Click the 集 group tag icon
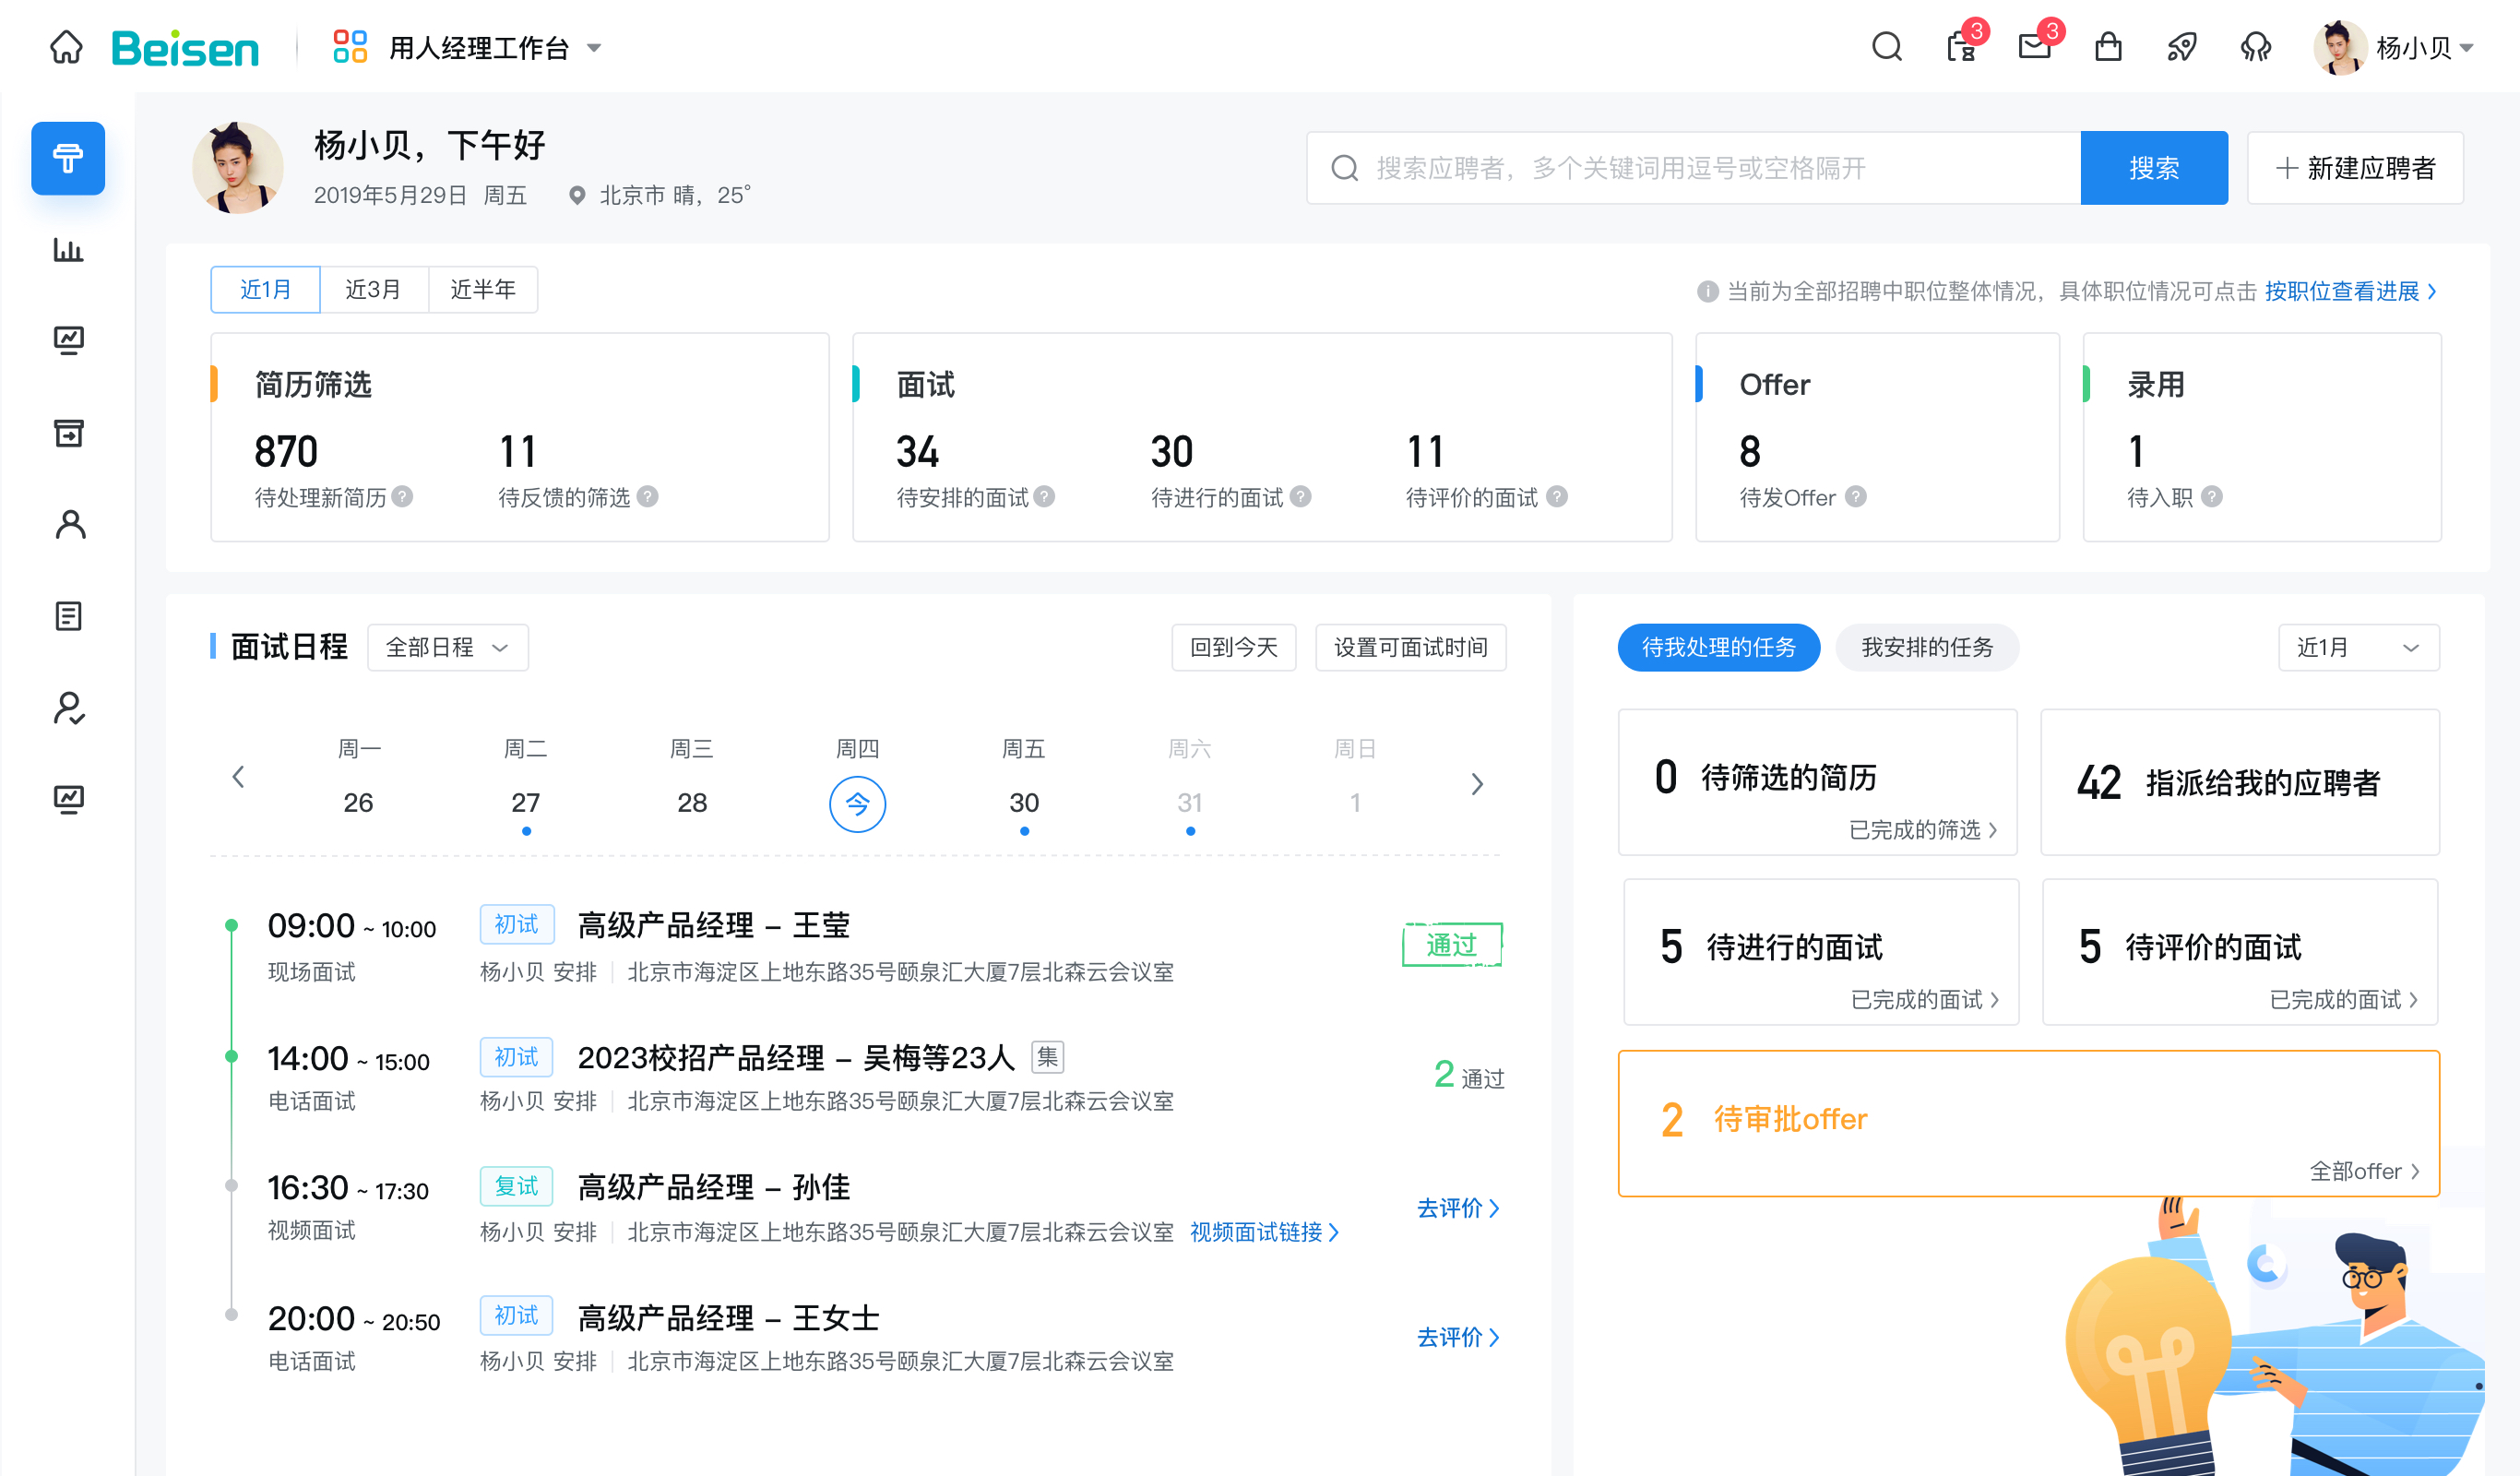2520x1476 pixels. pos(1047,1057)
